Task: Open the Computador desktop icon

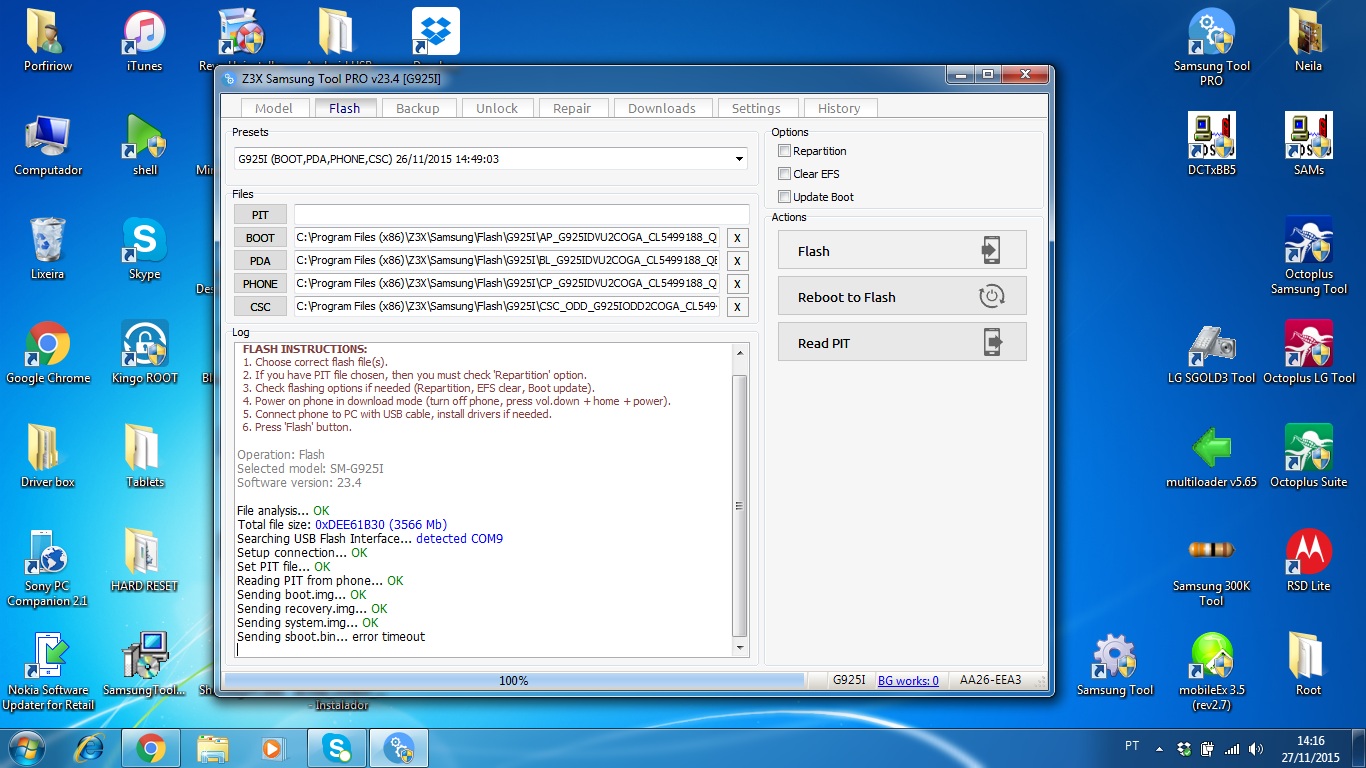Action: pos(48,145)
